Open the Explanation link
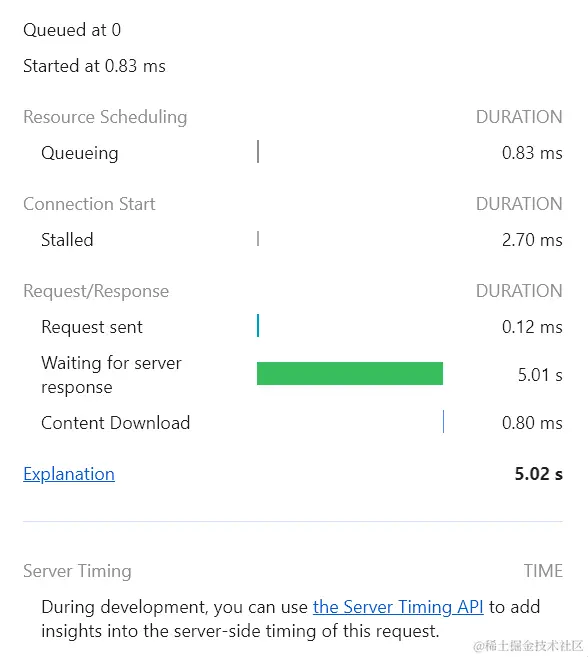588x657 pixels. (x=69, y=474)
